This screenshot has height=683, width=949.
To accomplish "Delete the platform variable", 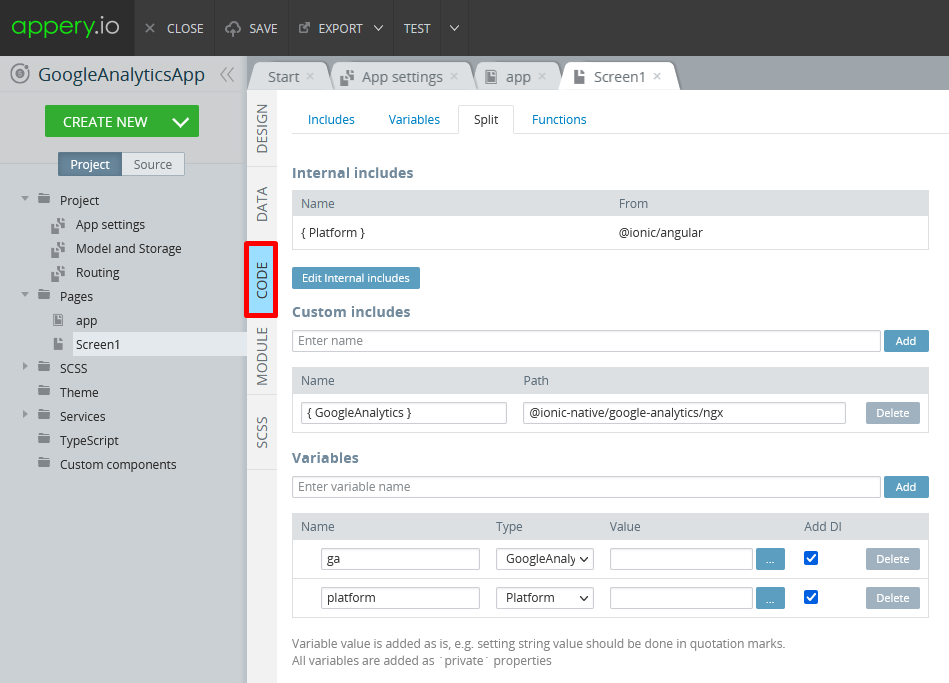I will (x=893, y=598).
